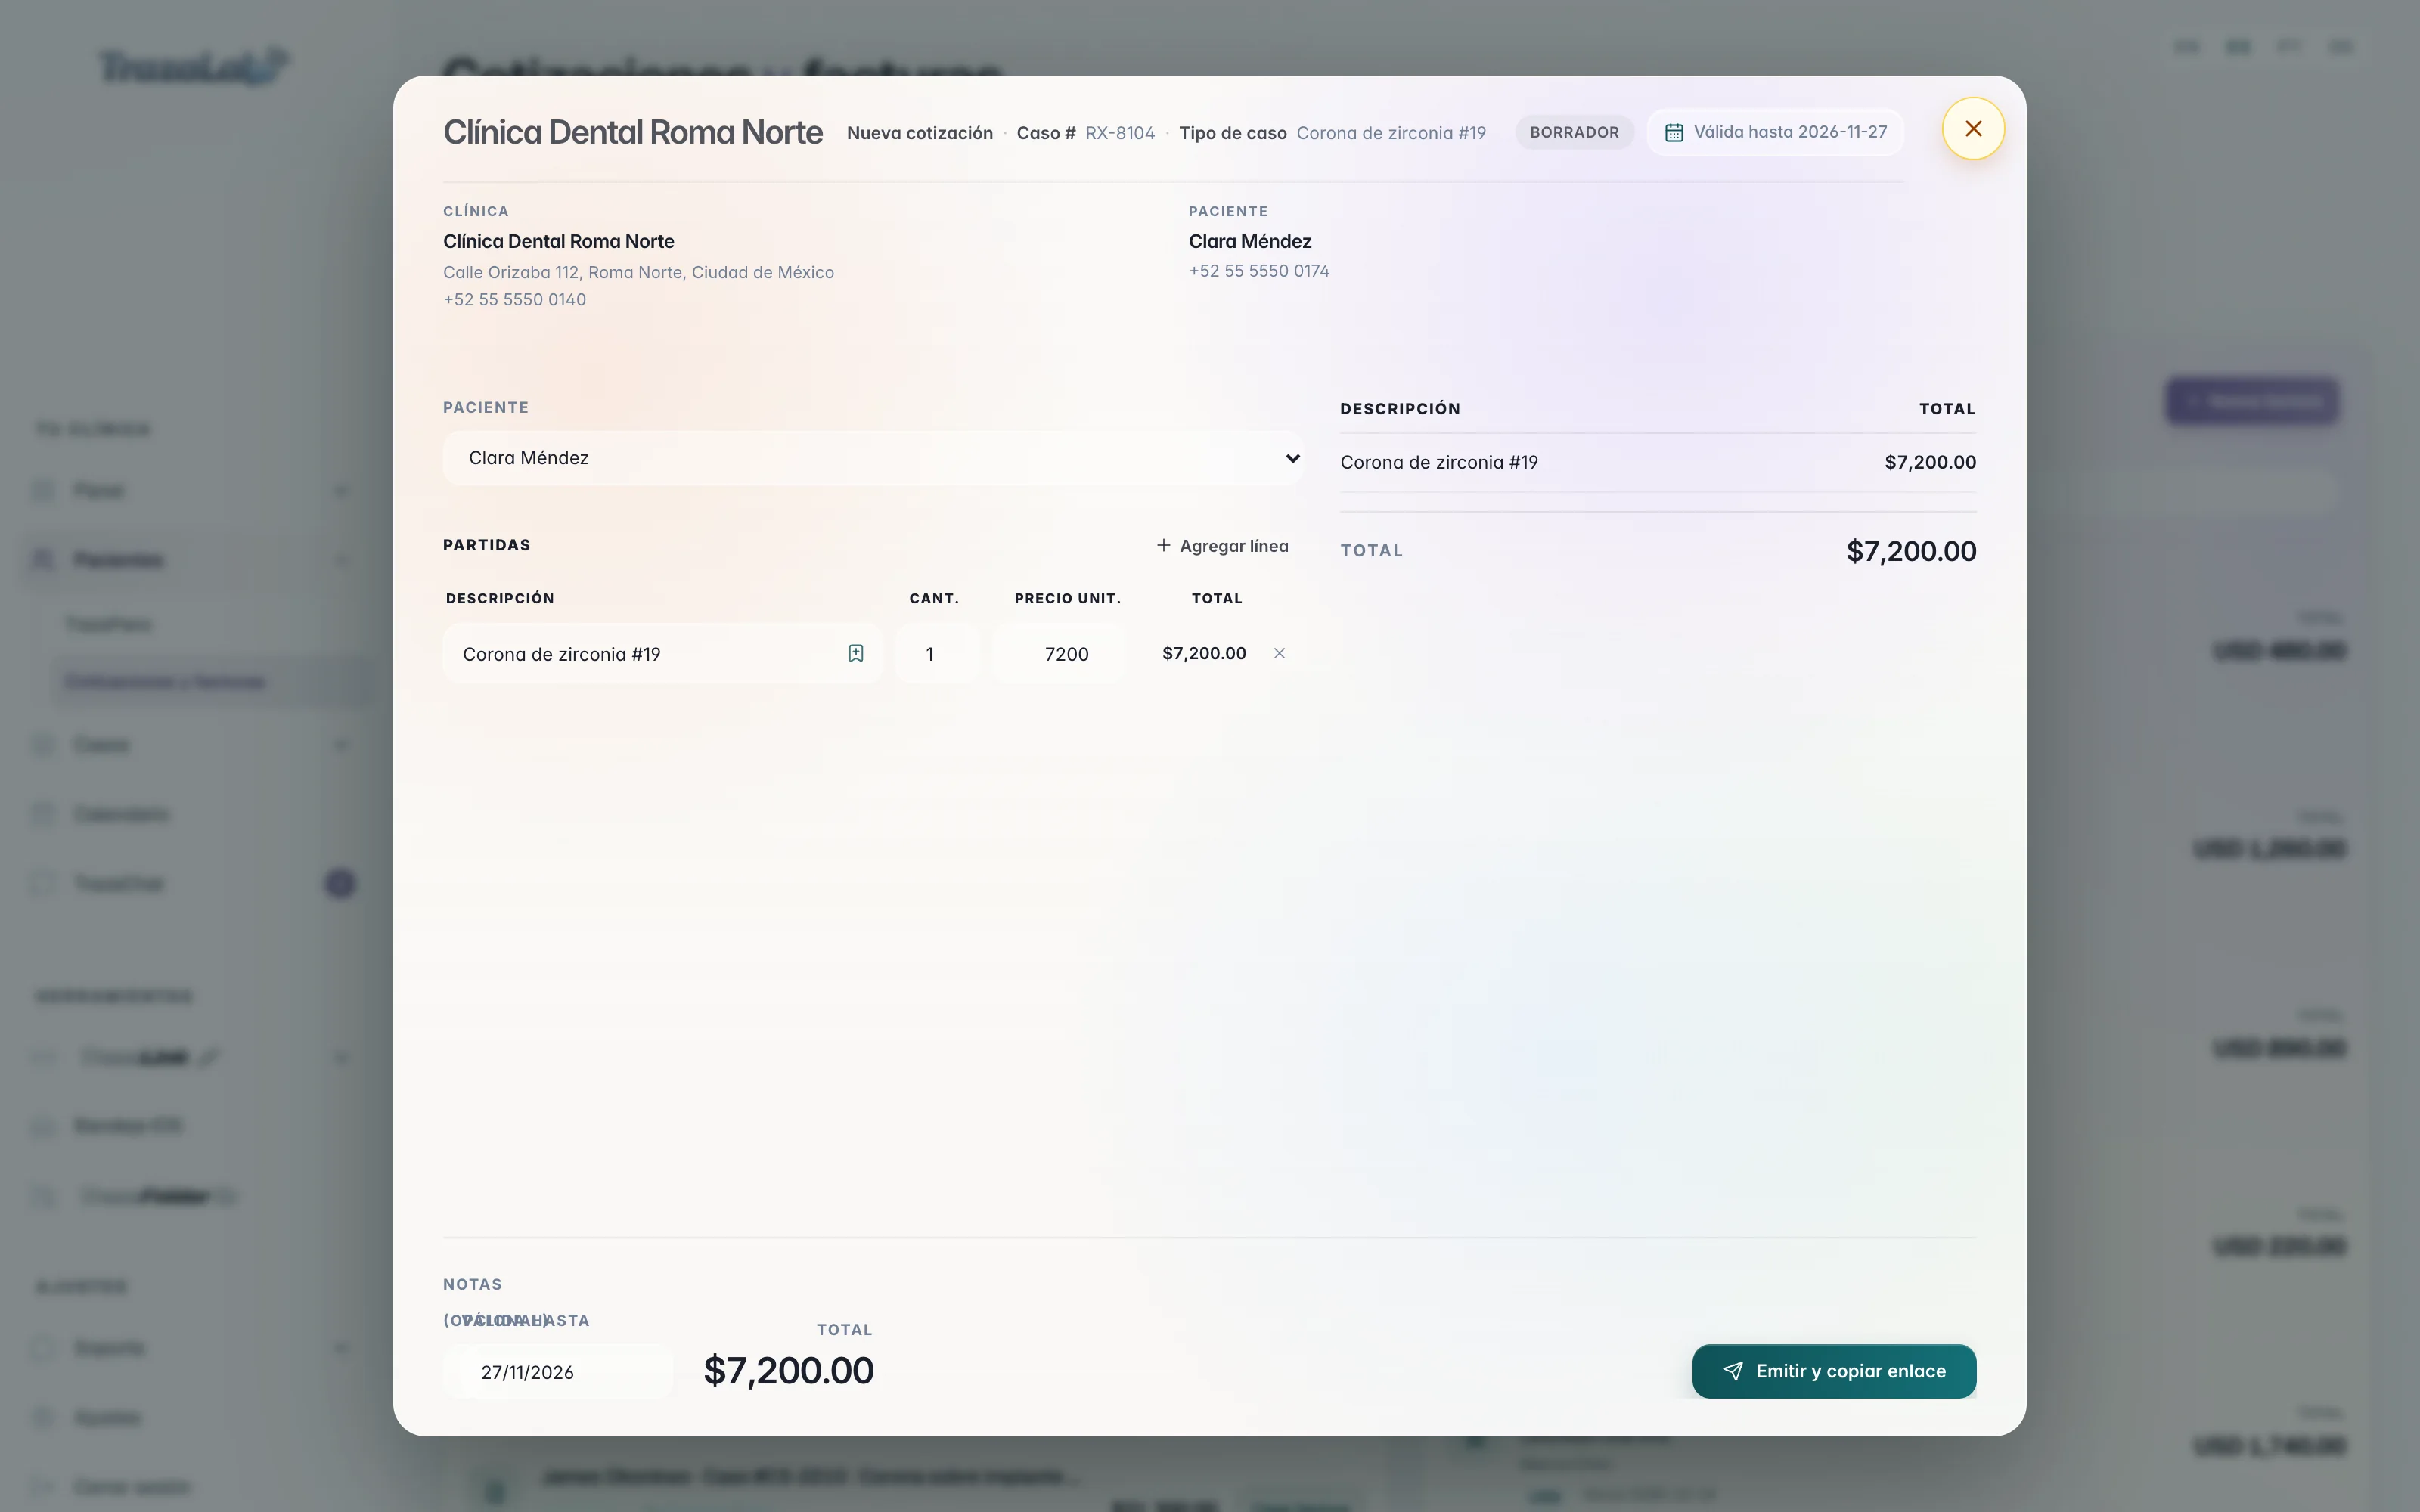Screen dimensions: 2420x1512
Task: Close the quotation dialog
Action: pos(1973,128)
